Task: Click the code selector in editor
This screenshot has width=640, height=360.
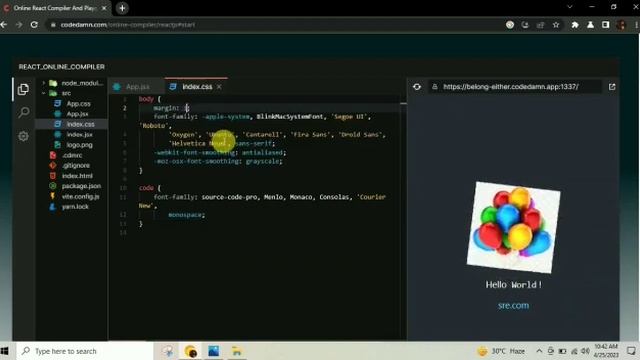Action: click(146, 188)
